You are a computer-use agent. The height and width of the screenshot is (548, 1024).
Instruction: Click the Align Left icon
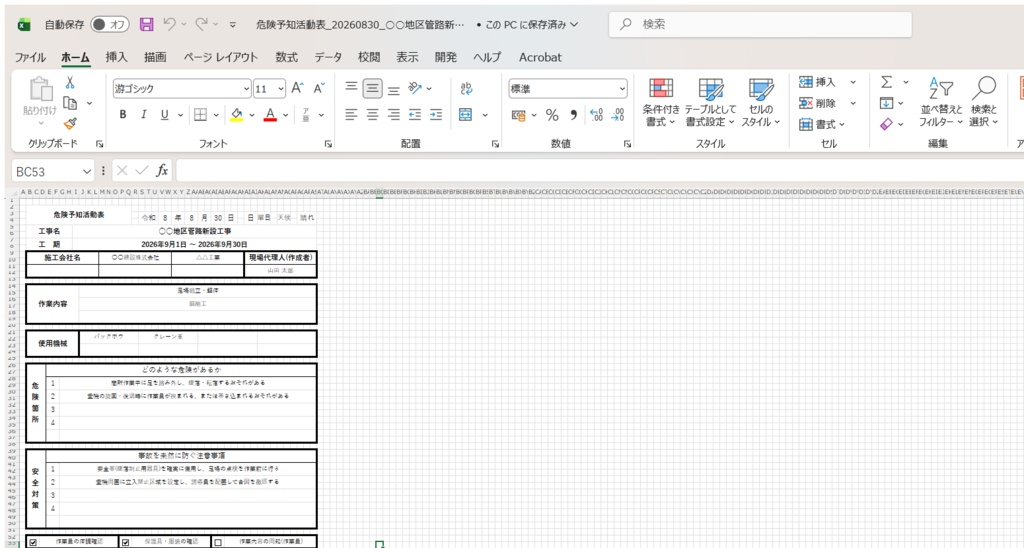point(351,115)
